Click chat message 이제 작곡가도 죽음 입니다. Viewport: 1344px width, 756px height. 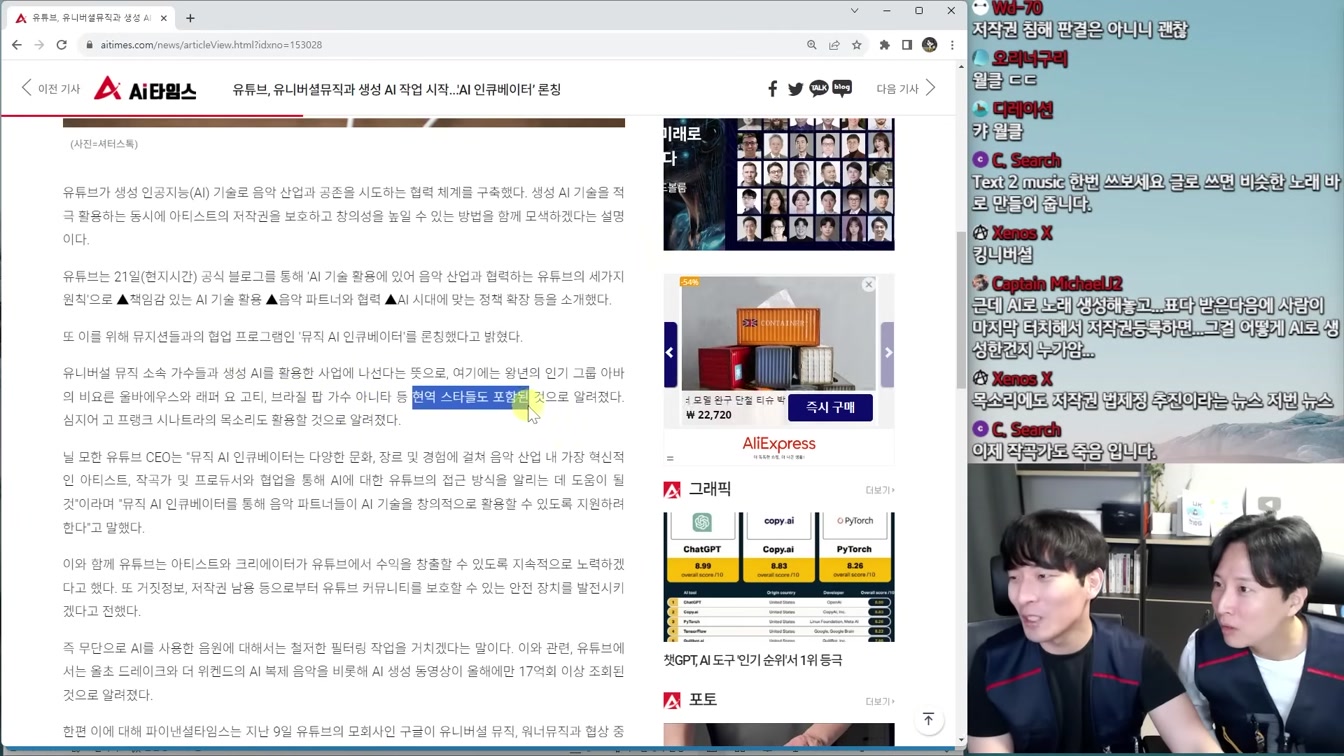[x=1064, y=452]
